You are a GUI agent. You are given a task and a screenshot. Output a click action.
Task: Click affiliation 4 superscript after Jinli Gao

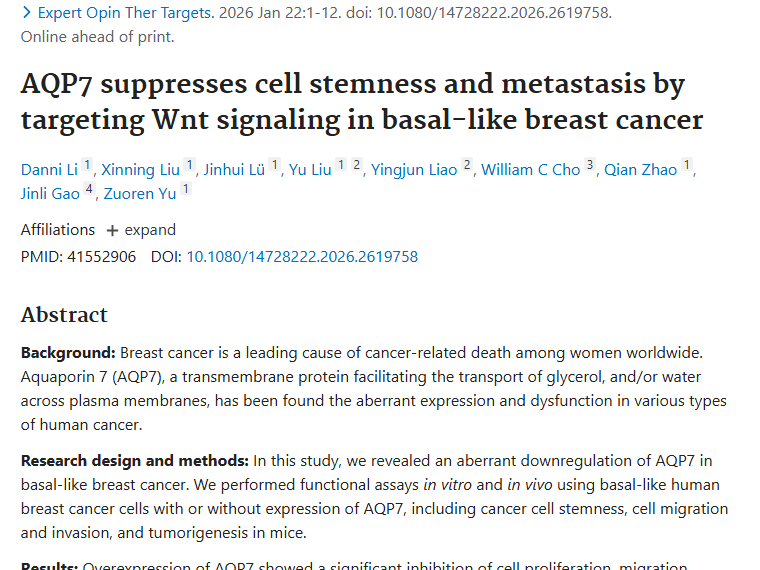[x=89, y=190]
